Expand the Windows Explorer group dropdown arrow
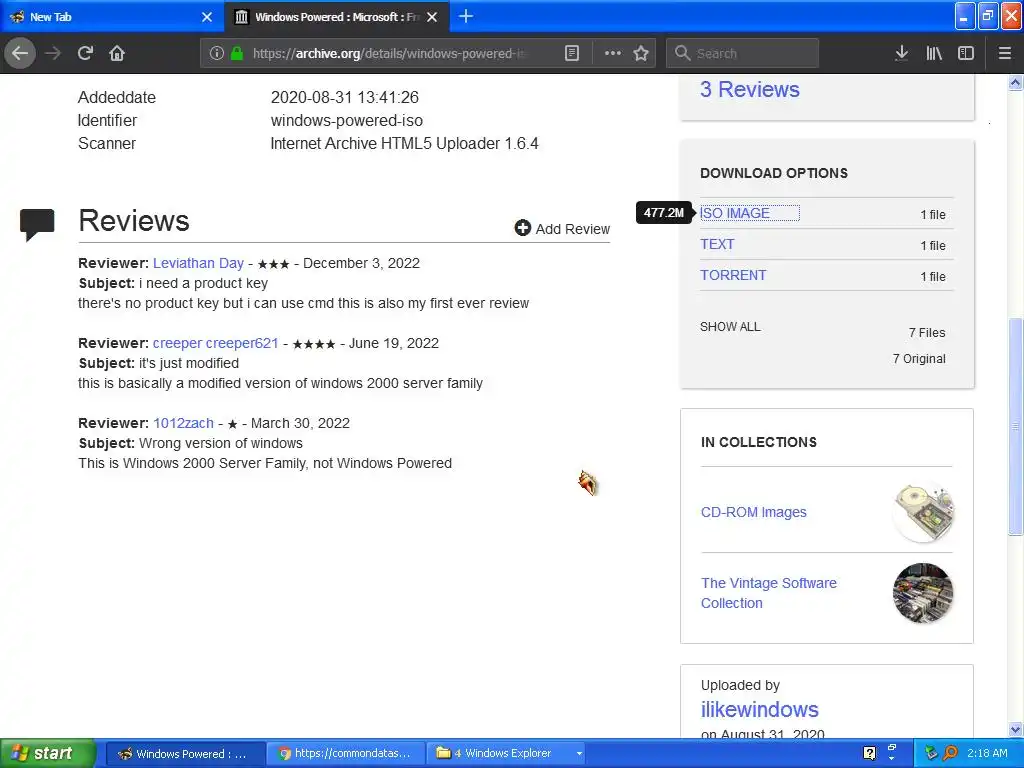 click(579, 754)
